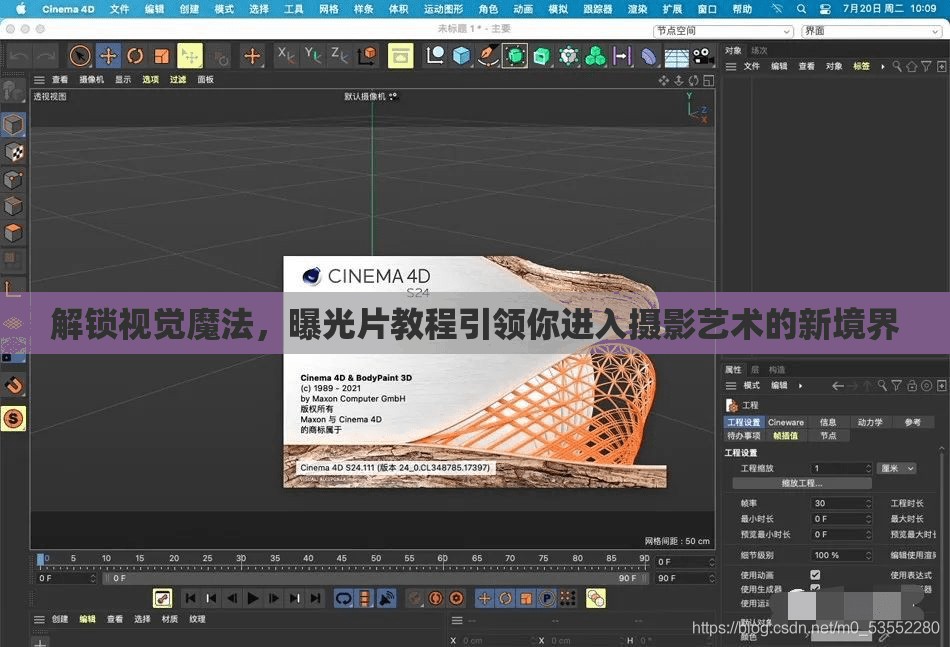The width and height of the screenshot is (950, 647).
Task: Open the 文件 menu in menu bar
Action: pyautogui.click(x=119, y=9)
